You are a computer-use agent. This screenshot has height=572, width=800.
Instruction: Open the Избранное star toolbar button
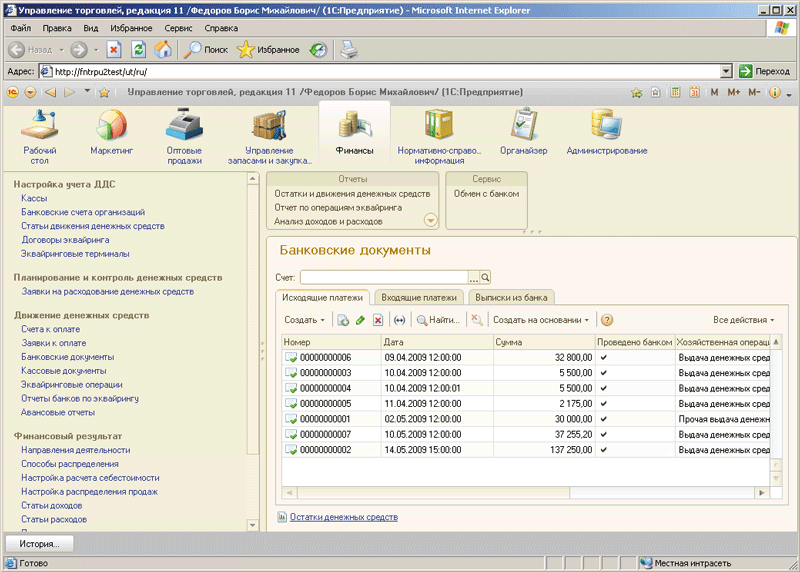[x=268, y=49]
